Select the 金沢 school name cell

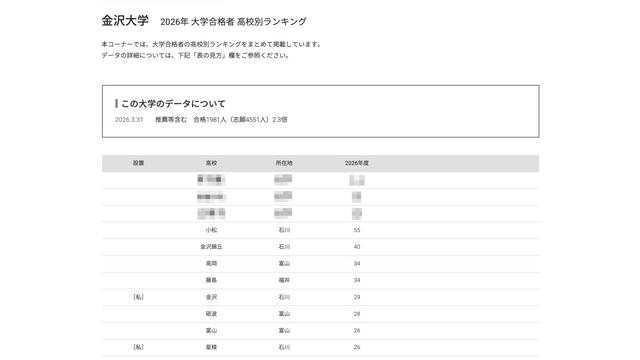(x=211, y=297)
